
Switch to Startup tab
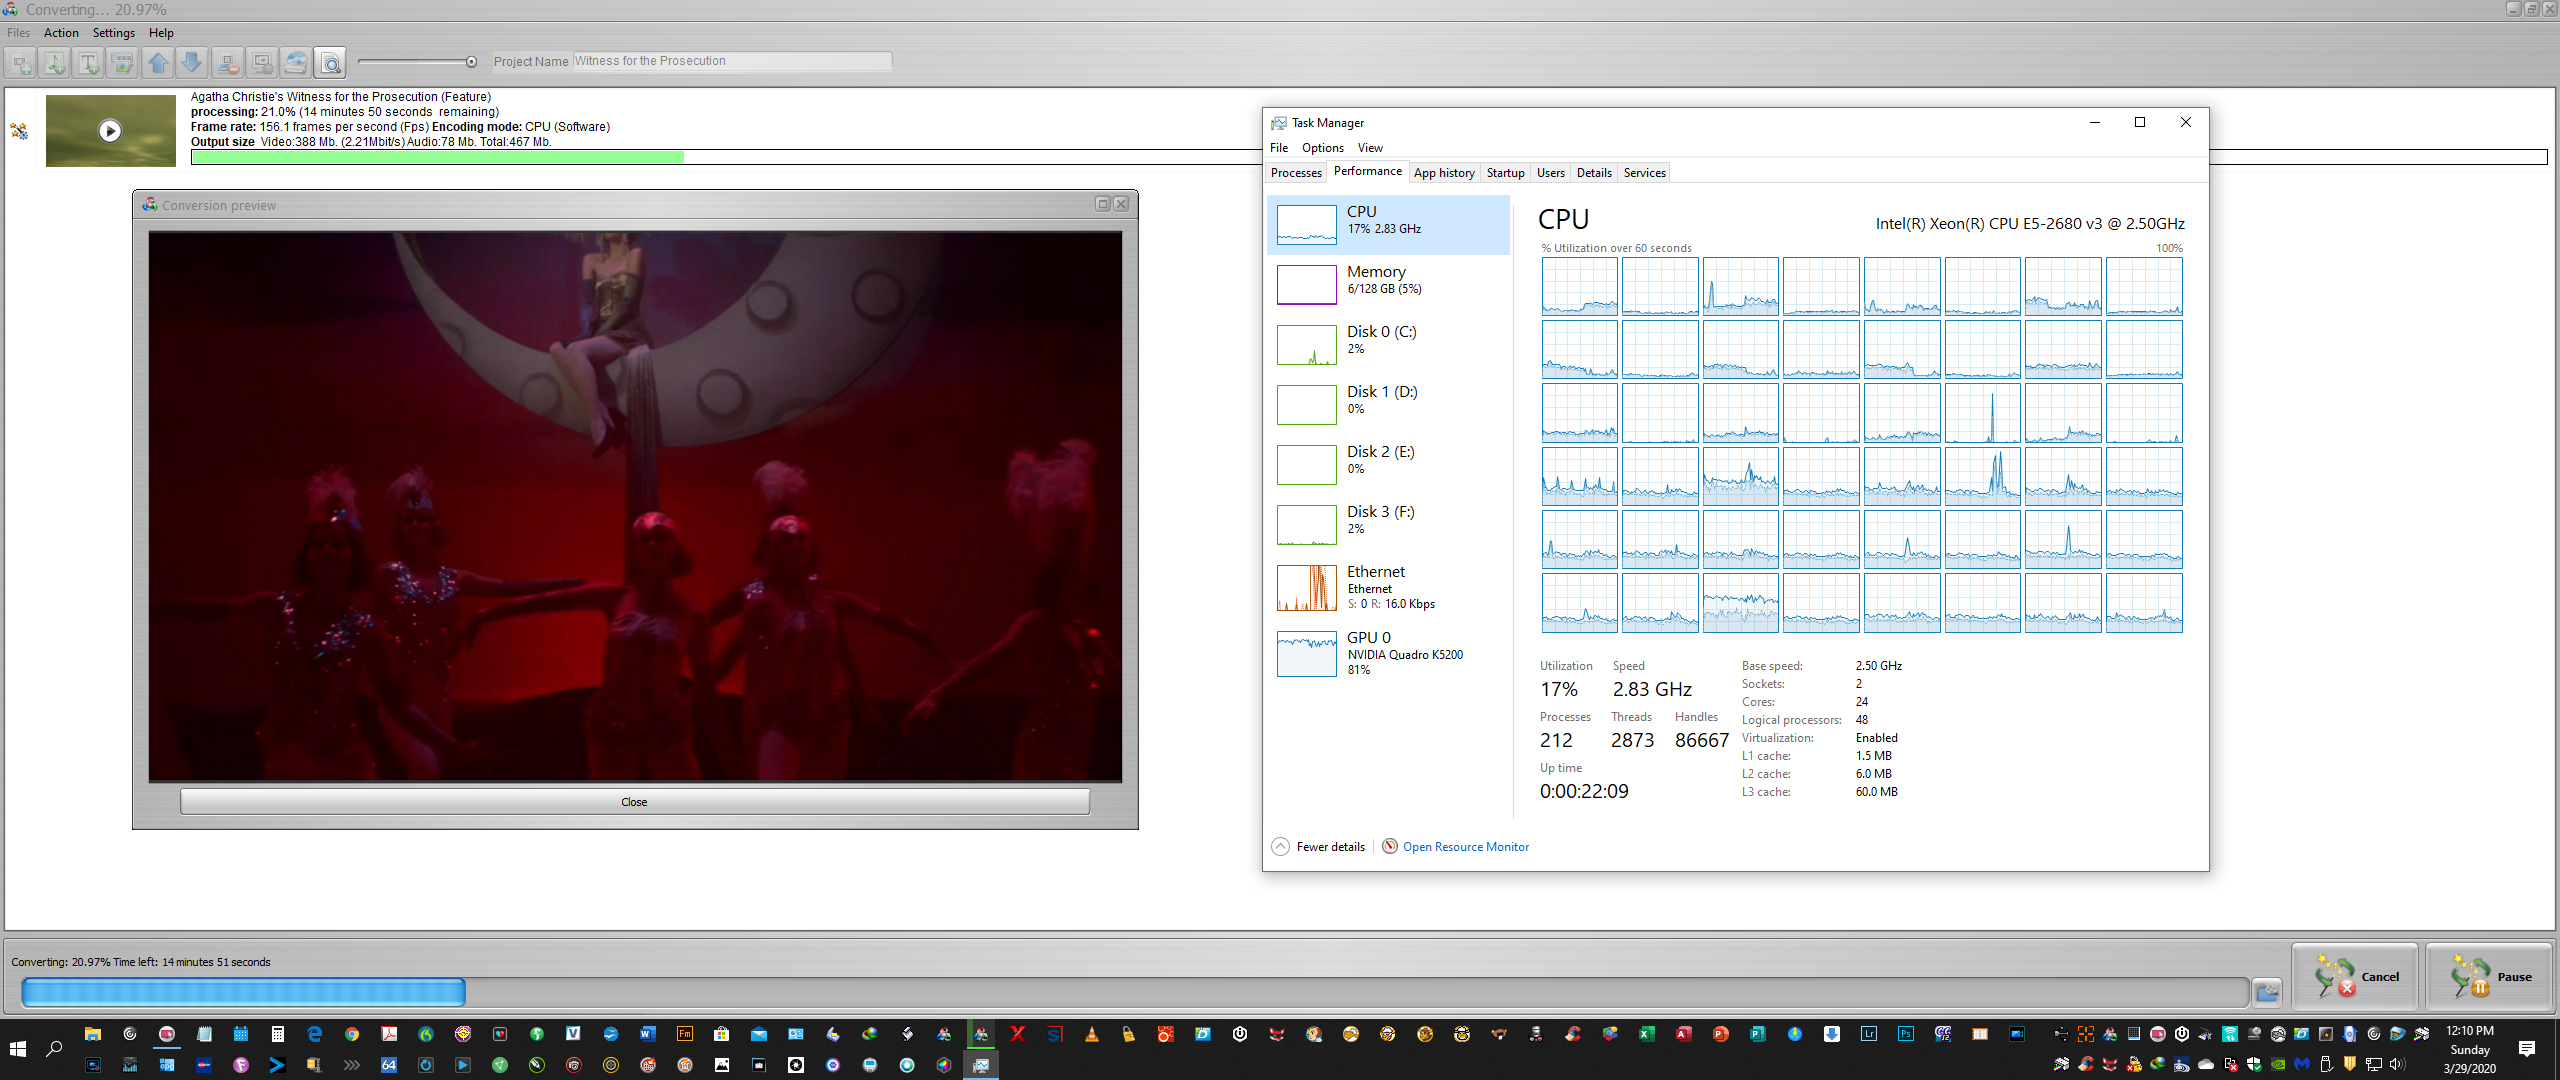coord(1505,173)
